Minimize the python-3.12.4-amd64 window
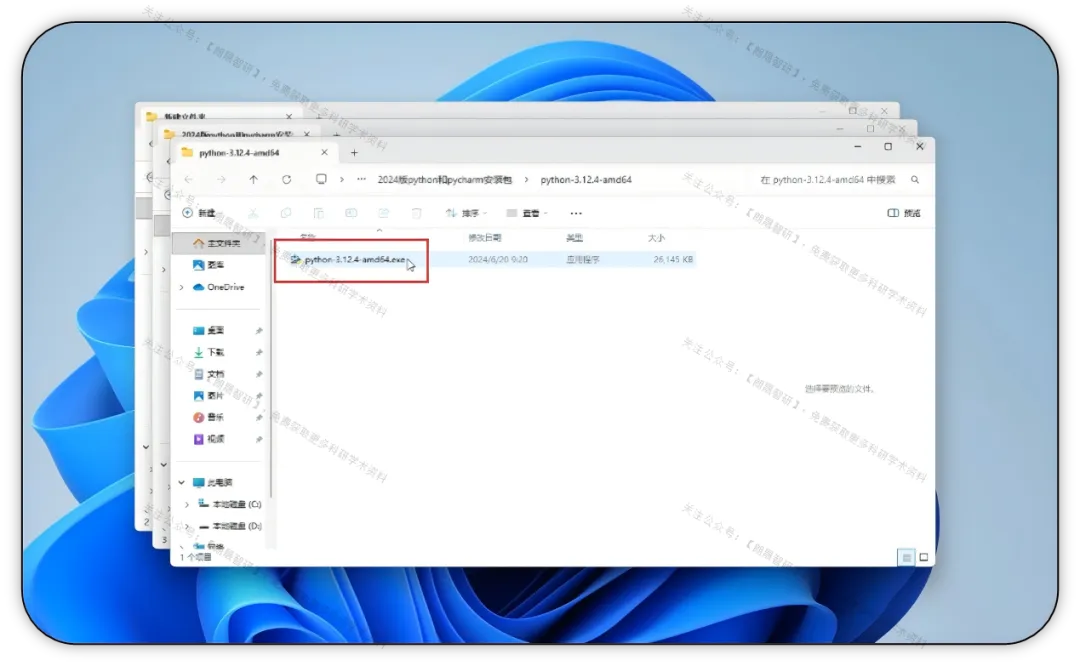1080x666 pixels. coord(858,146)
